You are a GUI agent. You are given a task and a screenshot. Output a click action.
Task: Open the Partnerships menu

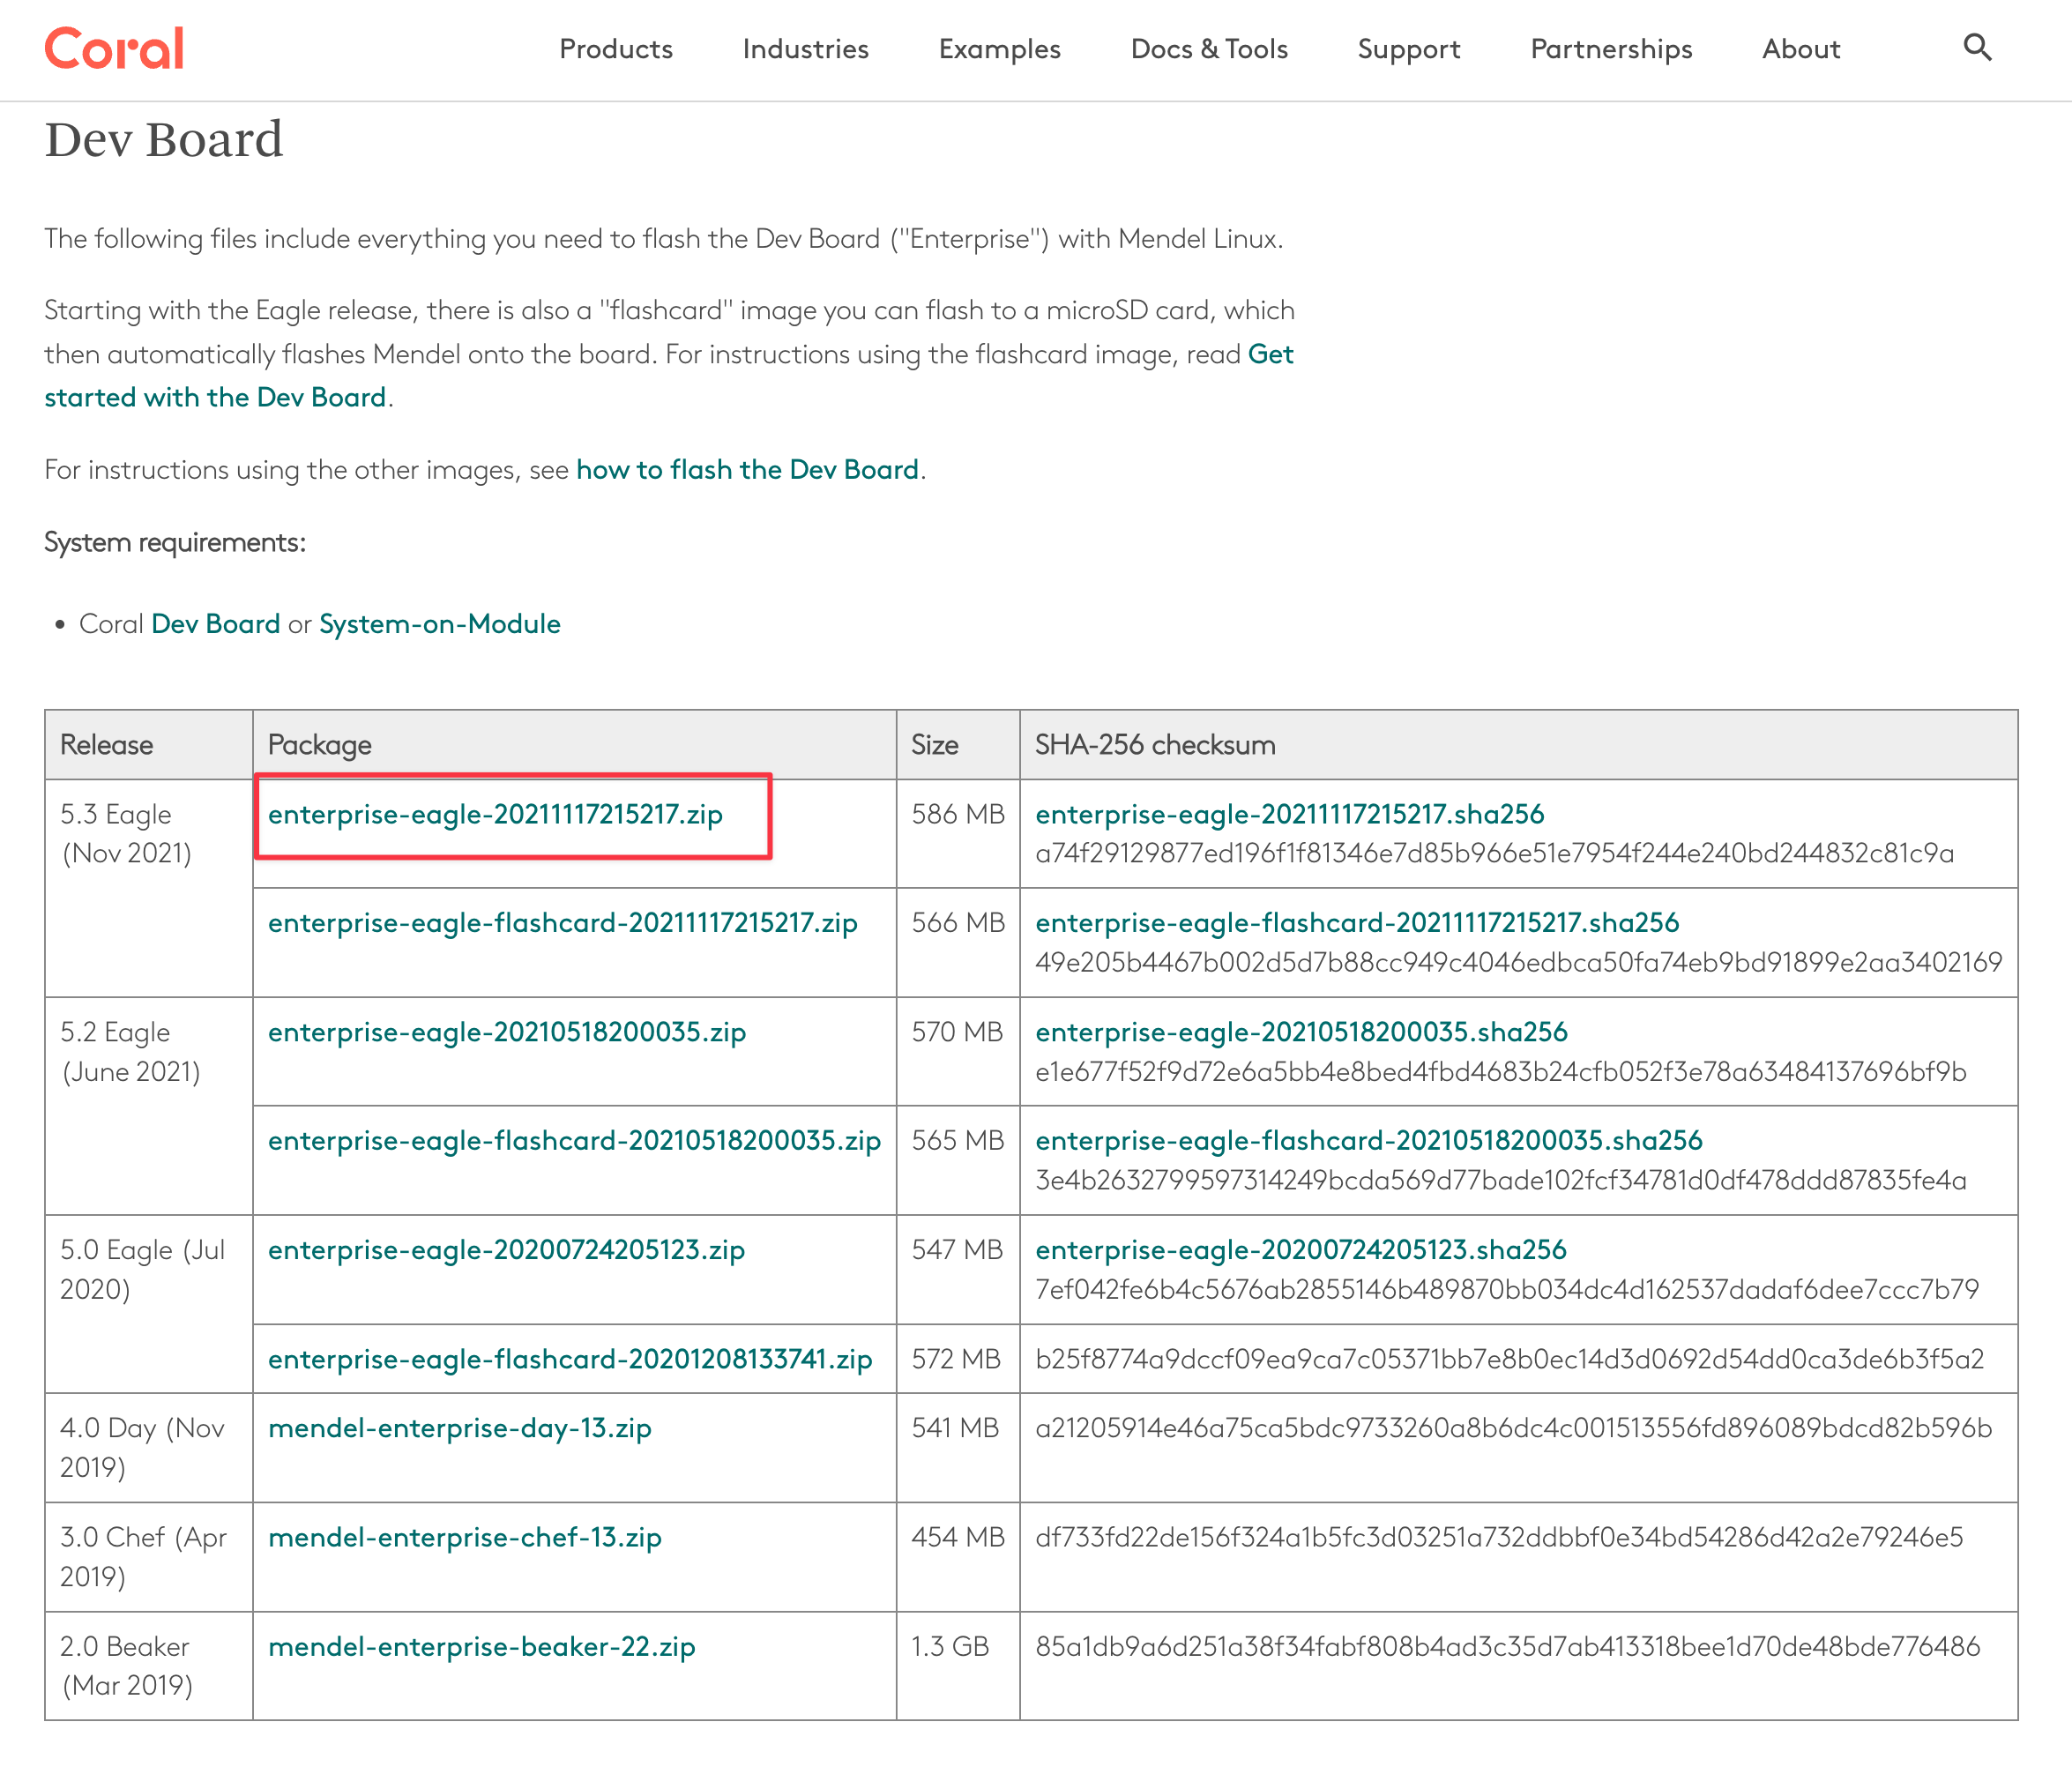click(x=1611, y=49)
